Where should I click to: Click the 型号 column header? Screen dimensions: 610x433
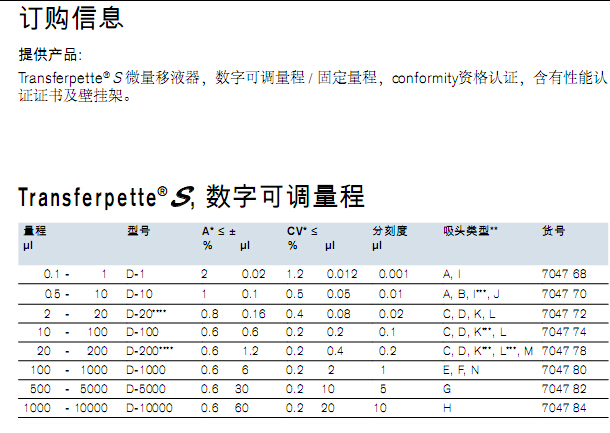(138, 231)
